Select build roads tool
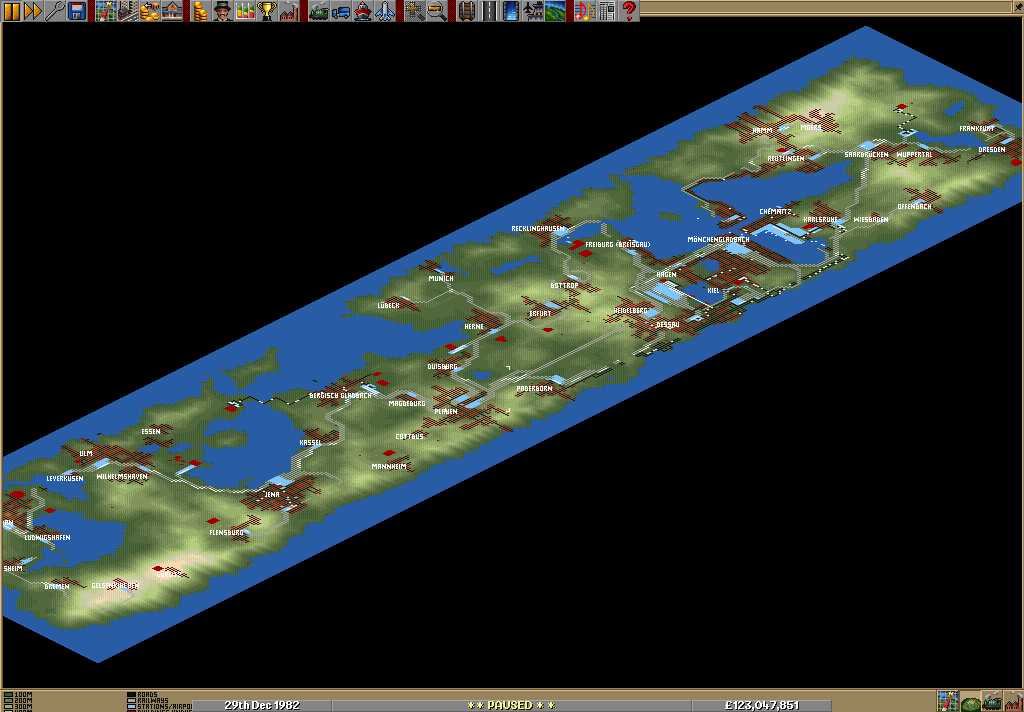 point(488,10)
